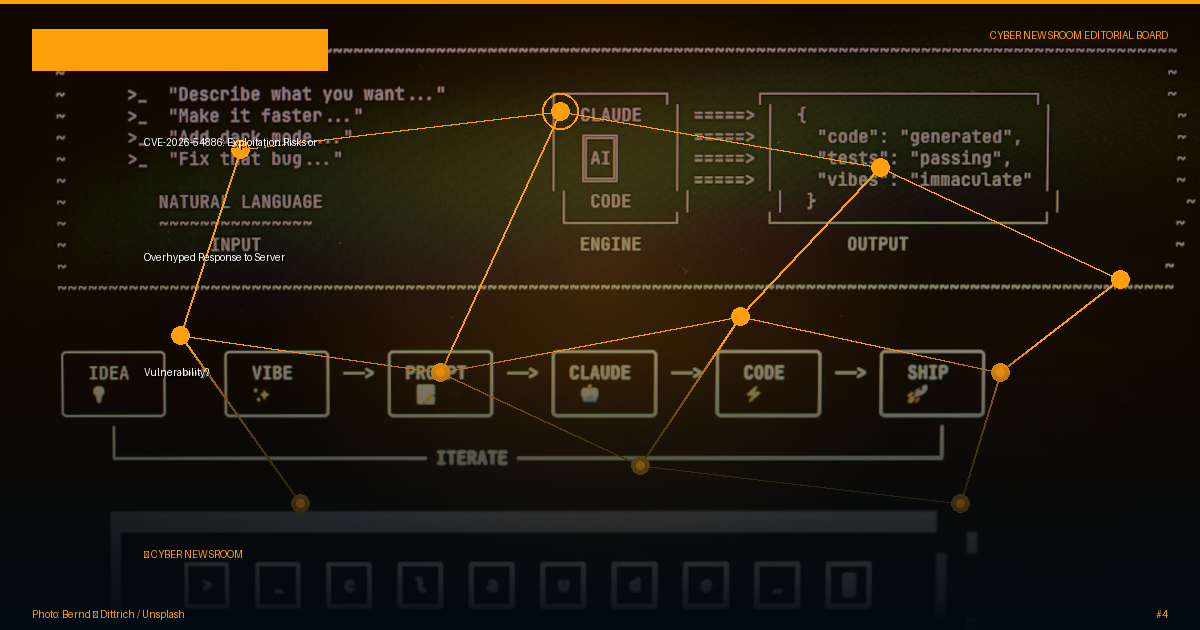Viewport: 1200px width, 630px height.
Task: Select the dim node below the ITERATE label
Action: pyautogui.click(x=640, y=465)
